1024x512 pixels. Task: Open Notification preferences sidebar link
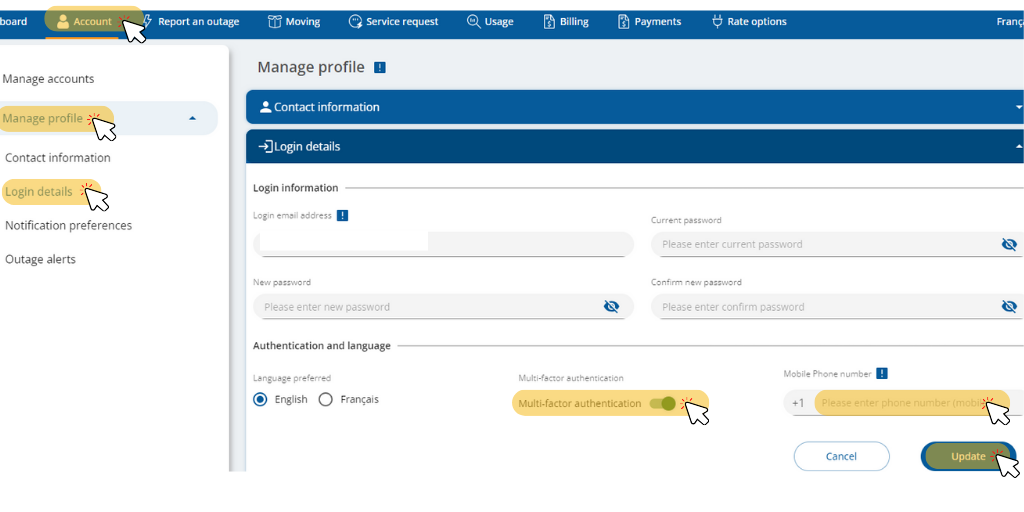(69, 225)
